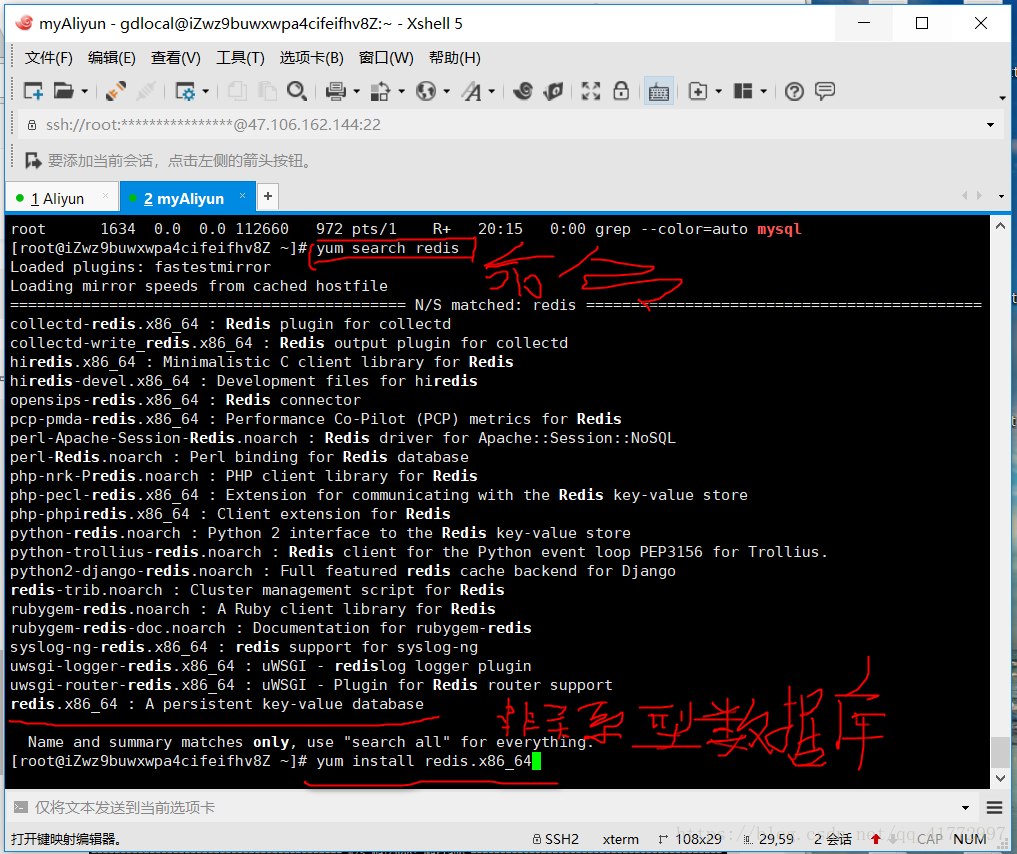Click the 2 会话 session count
This screenshot has height=854, width=1017.
833,839
